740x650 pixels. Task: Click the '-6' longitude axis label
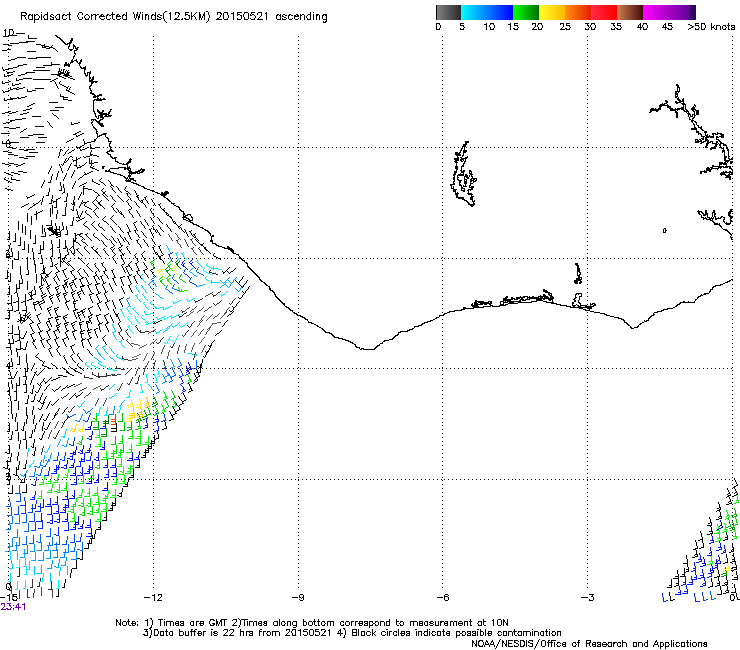click(x=443, y=598)
